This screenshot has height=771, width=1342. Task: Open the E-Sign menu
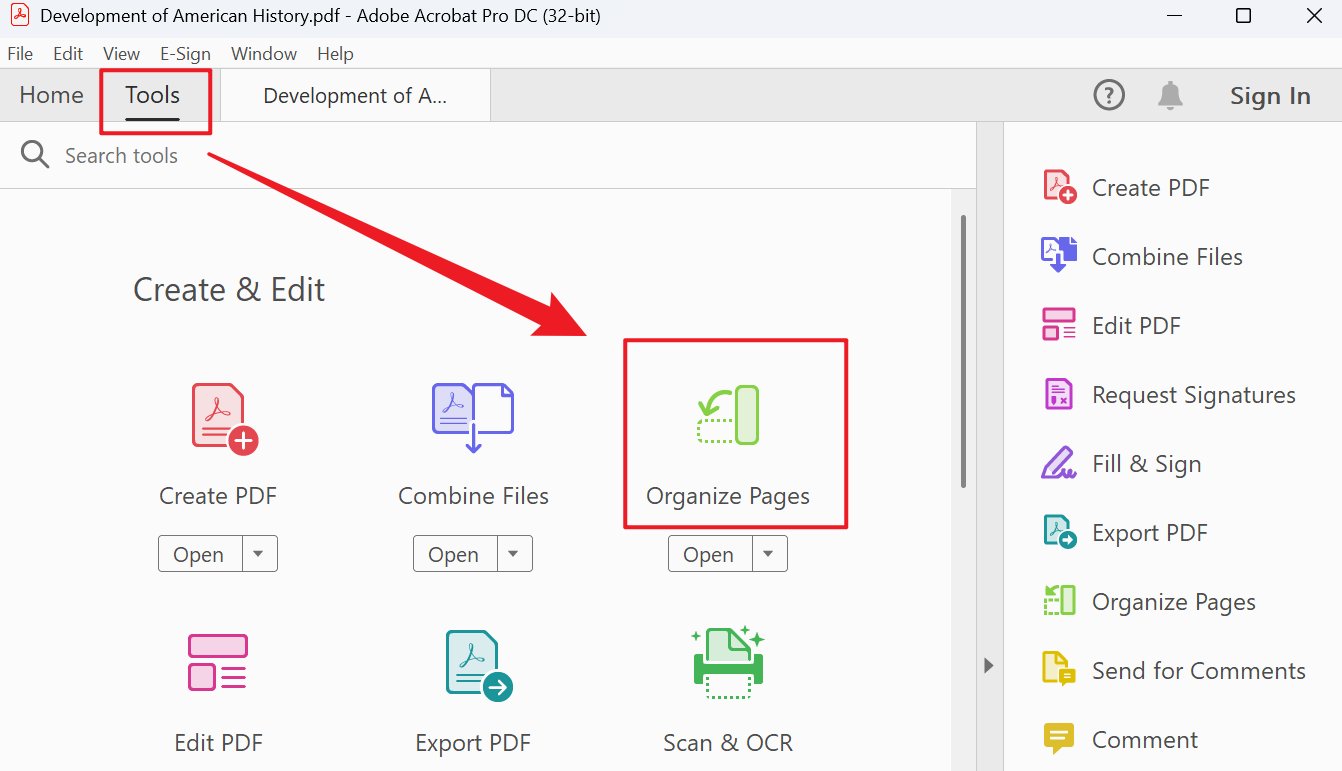click(x=185, y=54)
